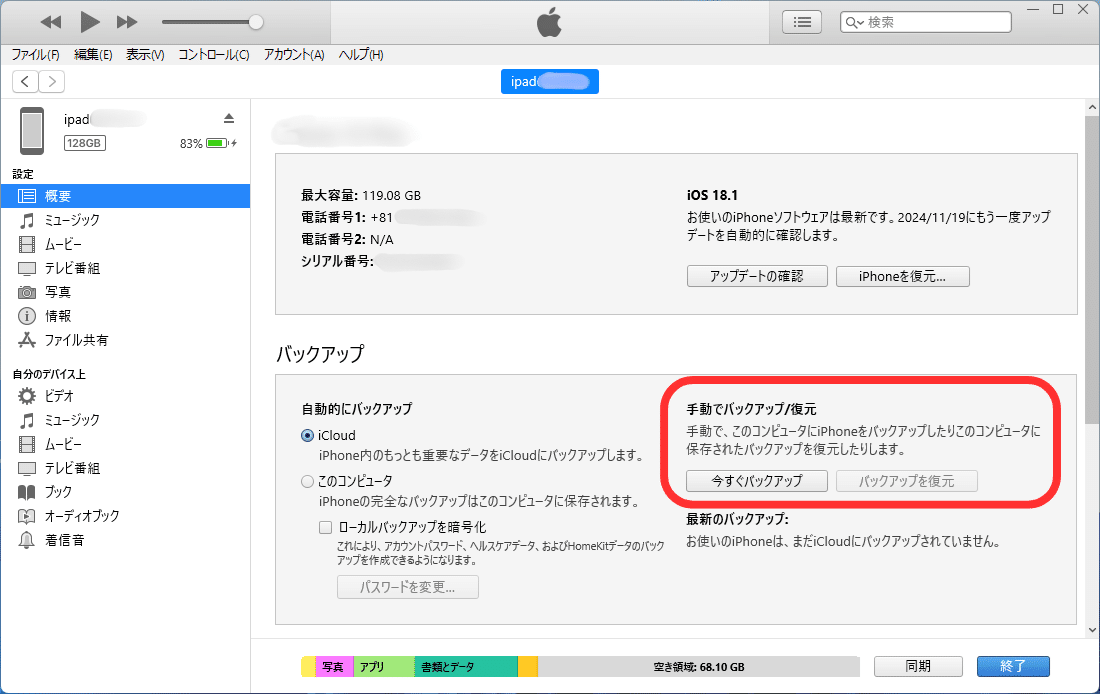Screen dimensions: 1100x694
Task: Select the このコンピュータ radio button
Action: pos(307,481)
